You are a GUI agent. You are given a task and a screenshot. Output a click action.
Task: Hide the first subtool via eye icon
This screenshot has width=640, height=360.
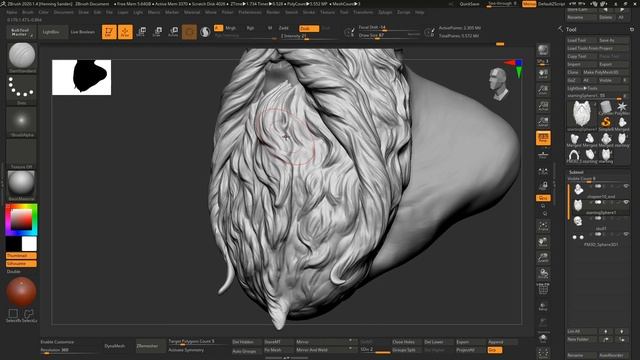pos(626,186)
